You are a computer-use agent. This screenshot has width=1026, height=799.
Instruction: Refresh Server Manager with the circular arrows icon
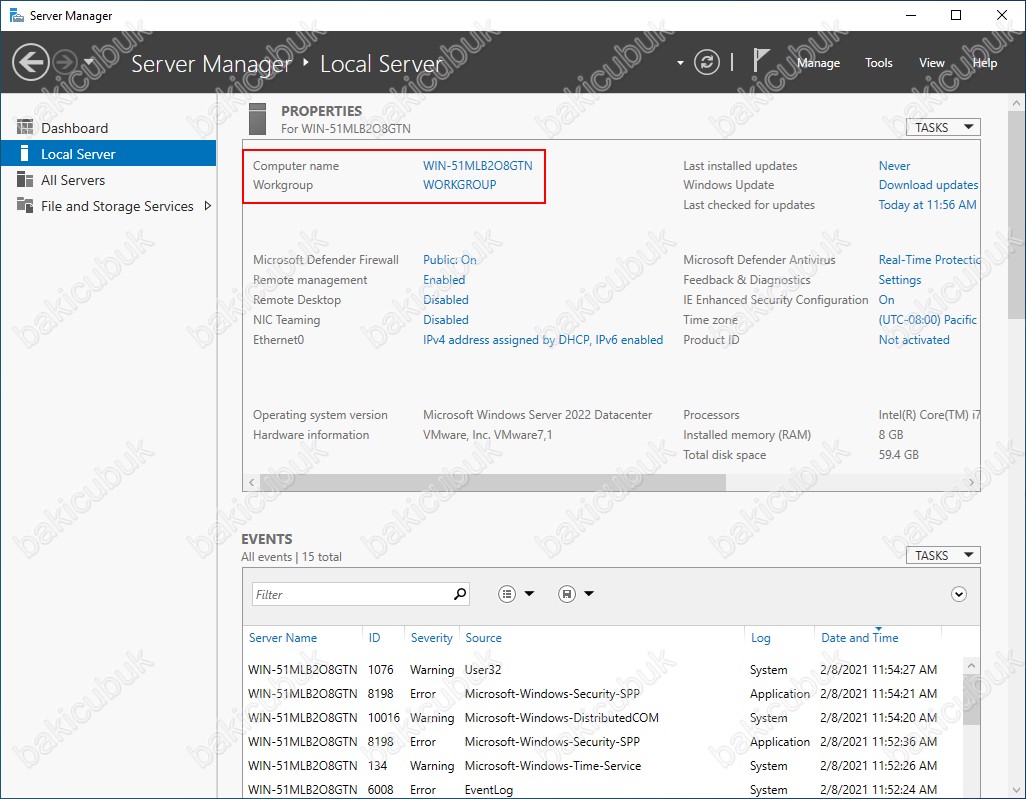pos(707,62)
